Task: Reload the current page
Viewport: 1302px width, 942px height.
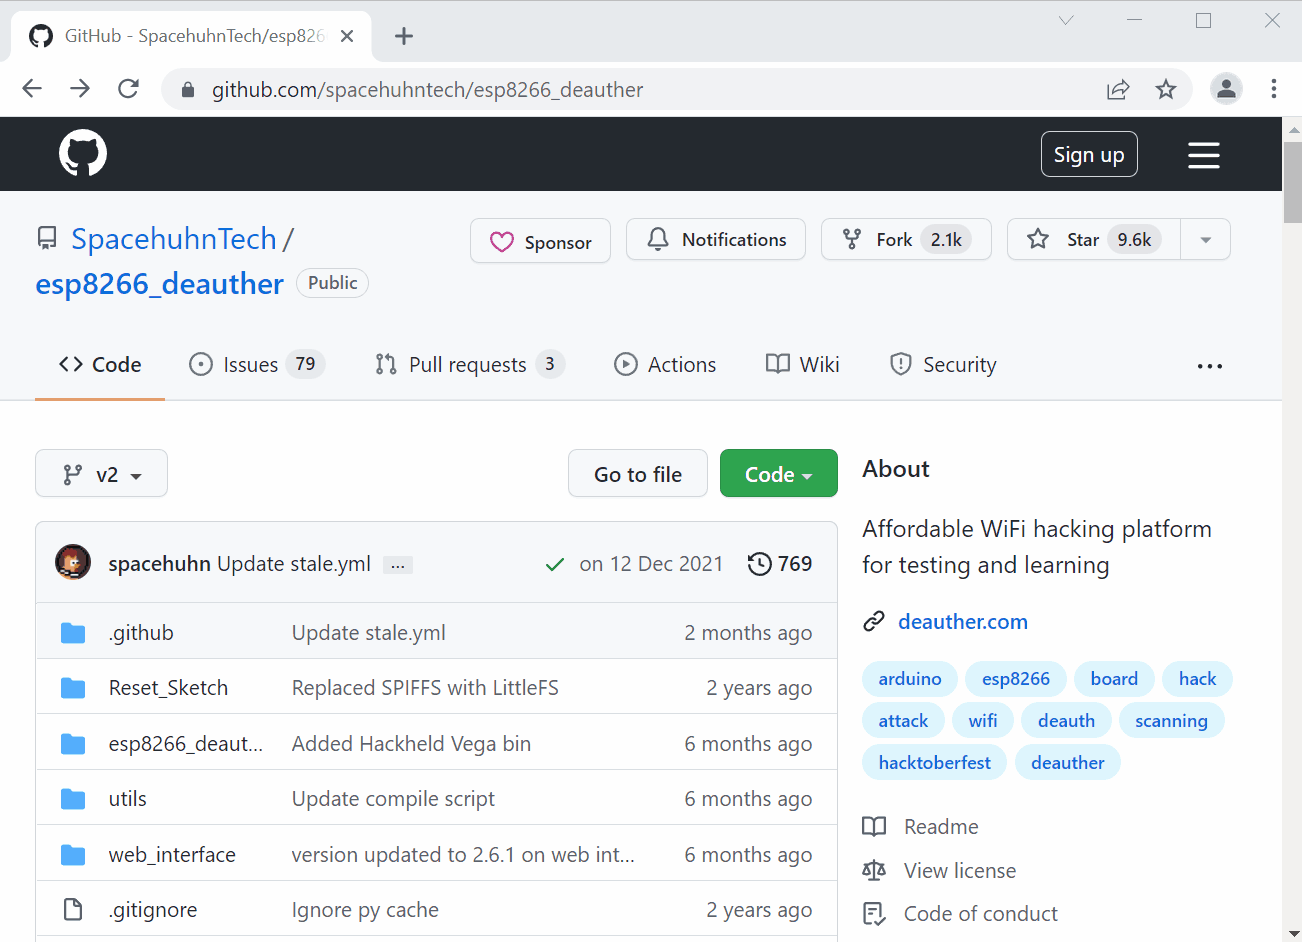Action: click(128, 89)
